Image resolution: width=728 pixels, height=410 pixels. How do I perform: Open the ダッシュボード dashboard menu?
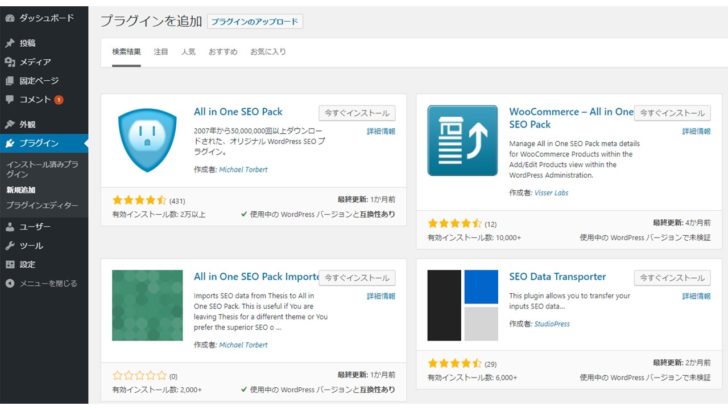44,18
